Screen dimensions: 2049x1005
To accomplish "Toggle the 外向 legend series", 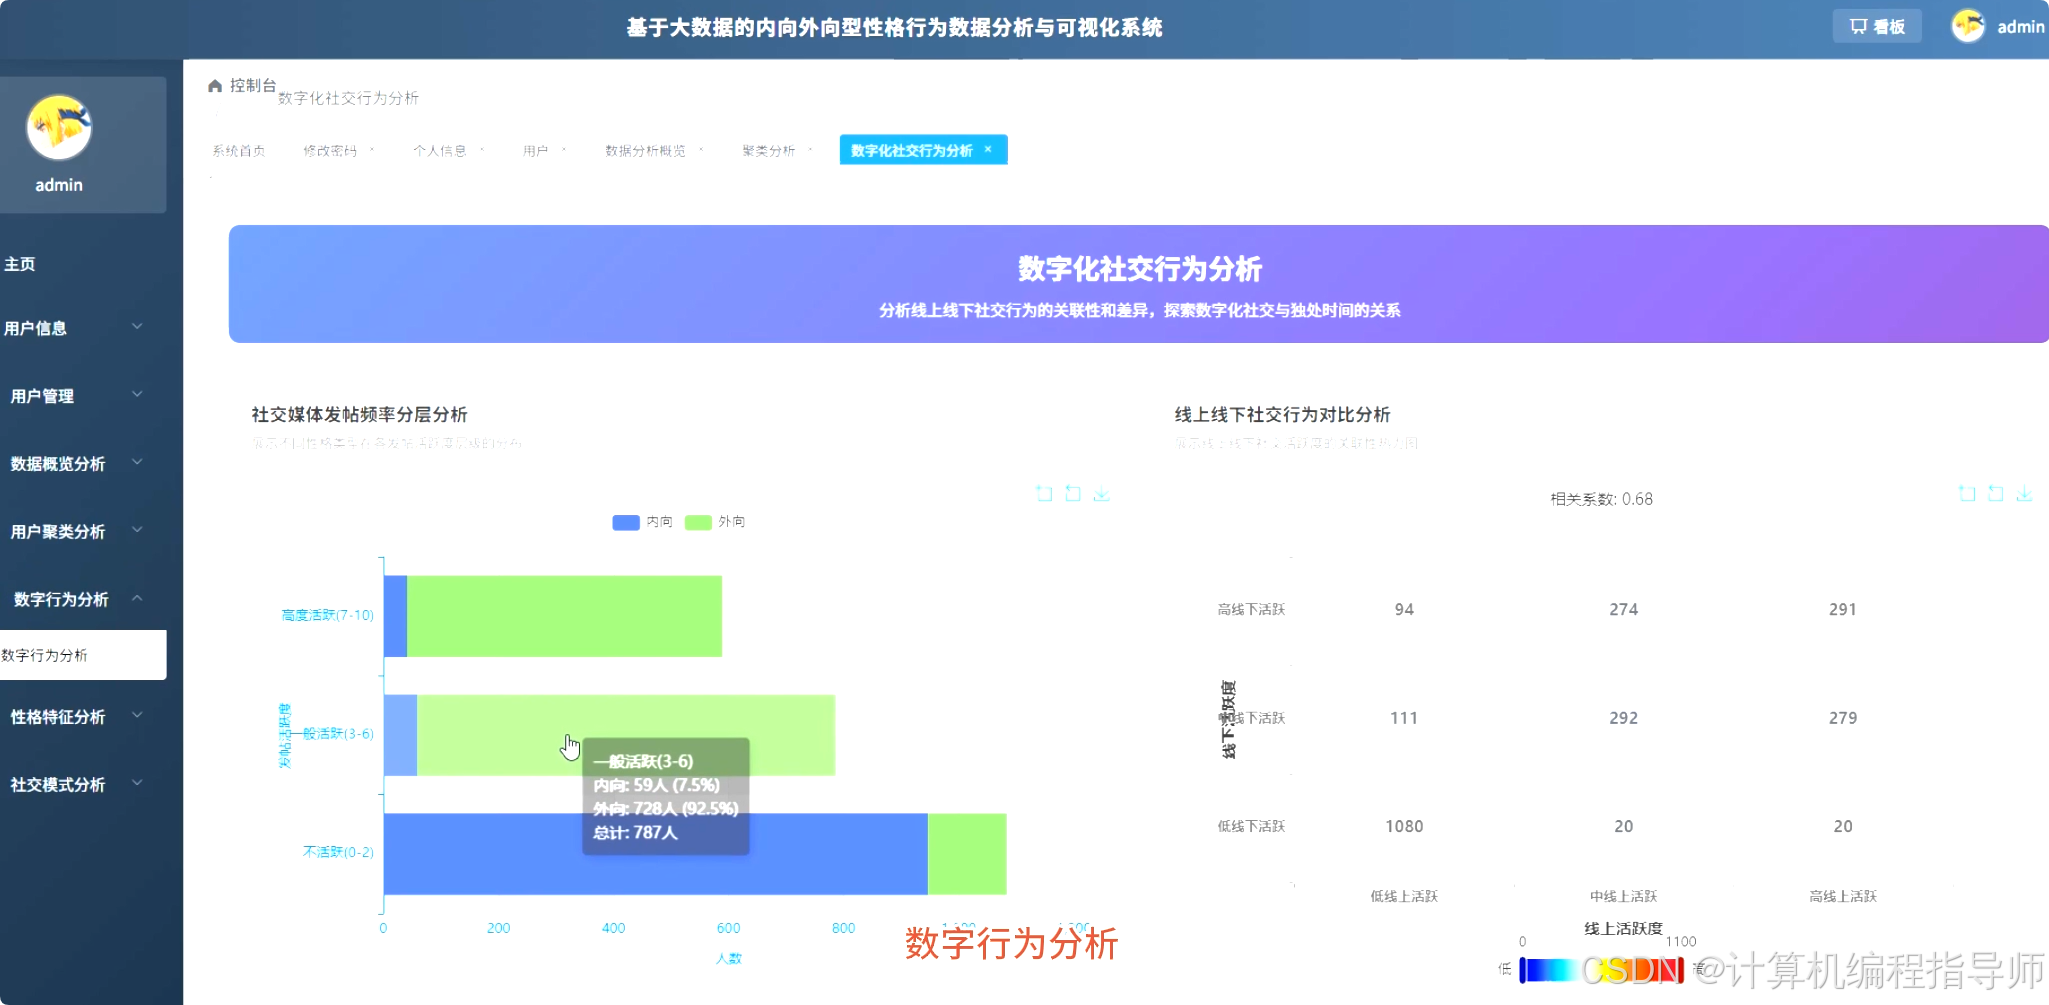I will tap(715, 522).
